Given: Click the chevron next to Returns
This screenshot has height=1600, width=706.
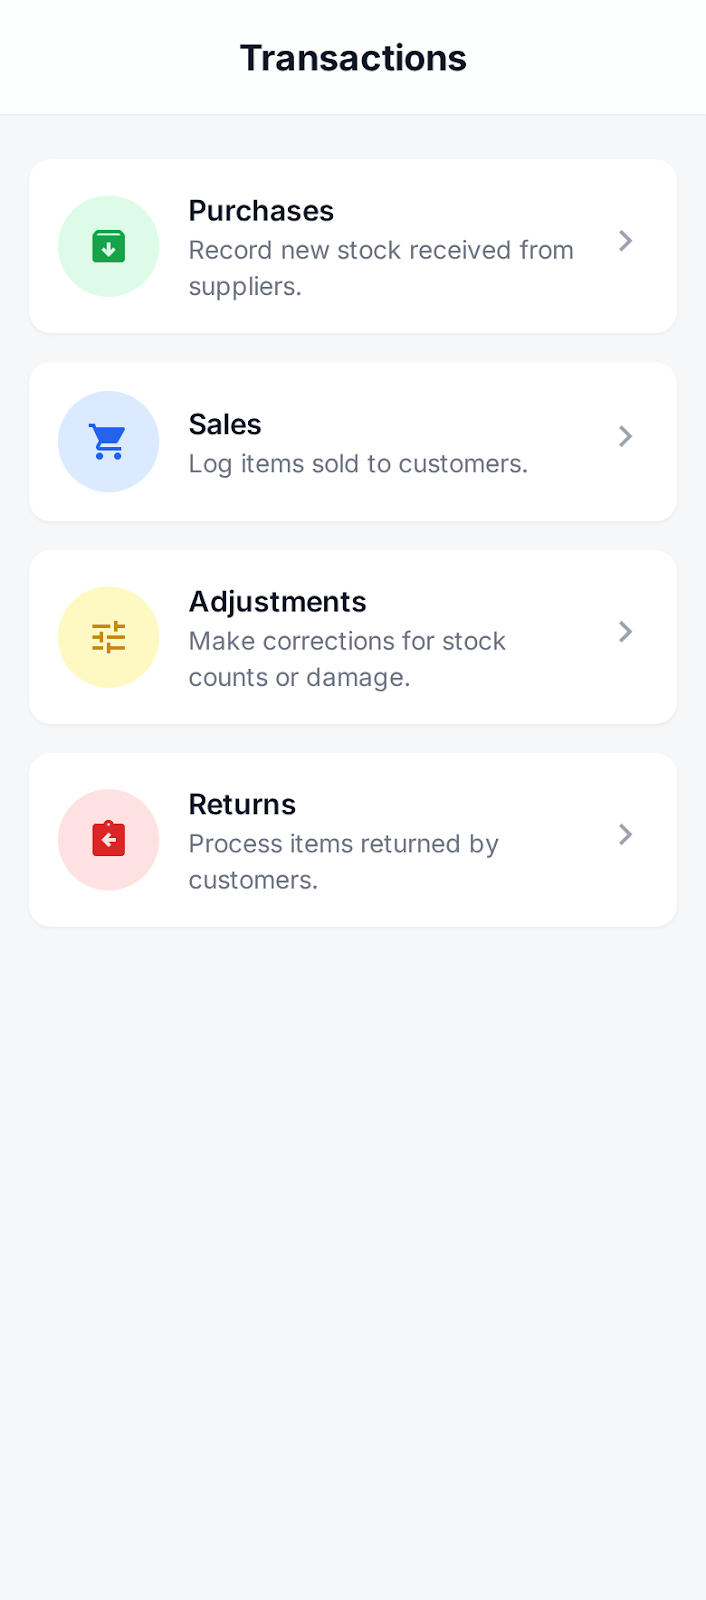Looking at the screenshot, I should [625, 835].
